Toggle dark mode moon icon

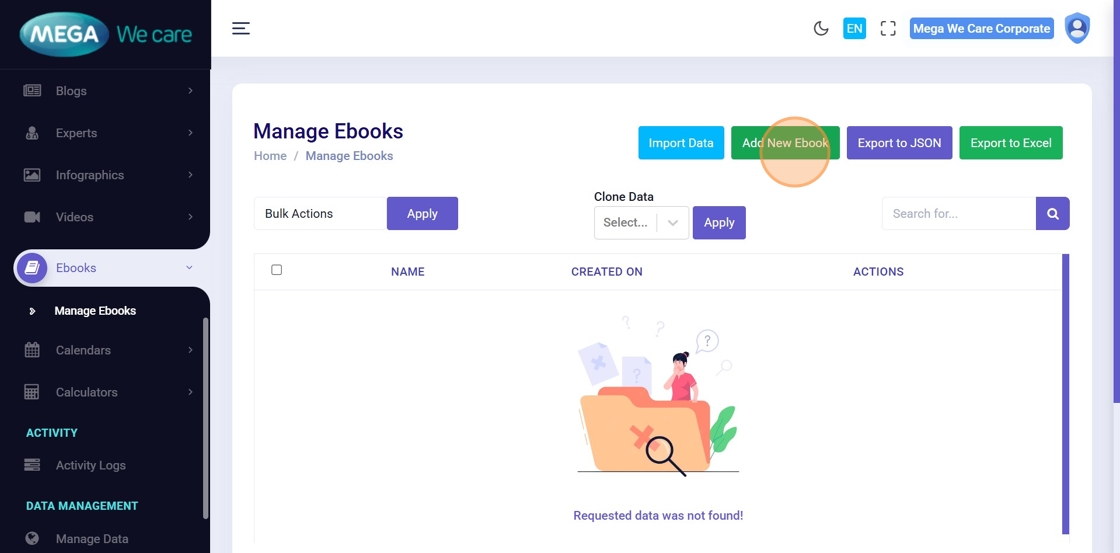pos(821,28)
